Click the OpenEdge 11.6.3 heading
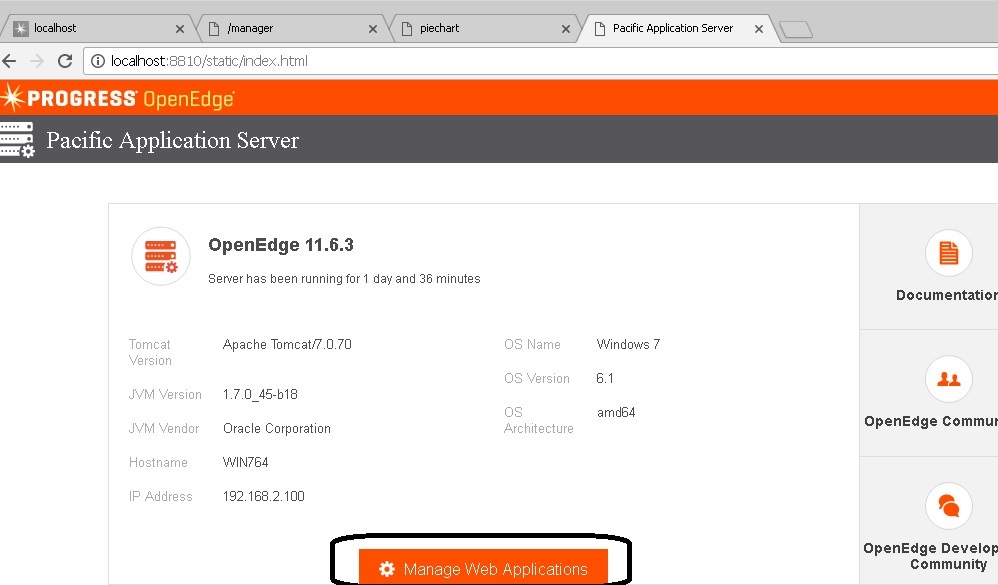This screenshot has height=585, width=998. point(281,245)
